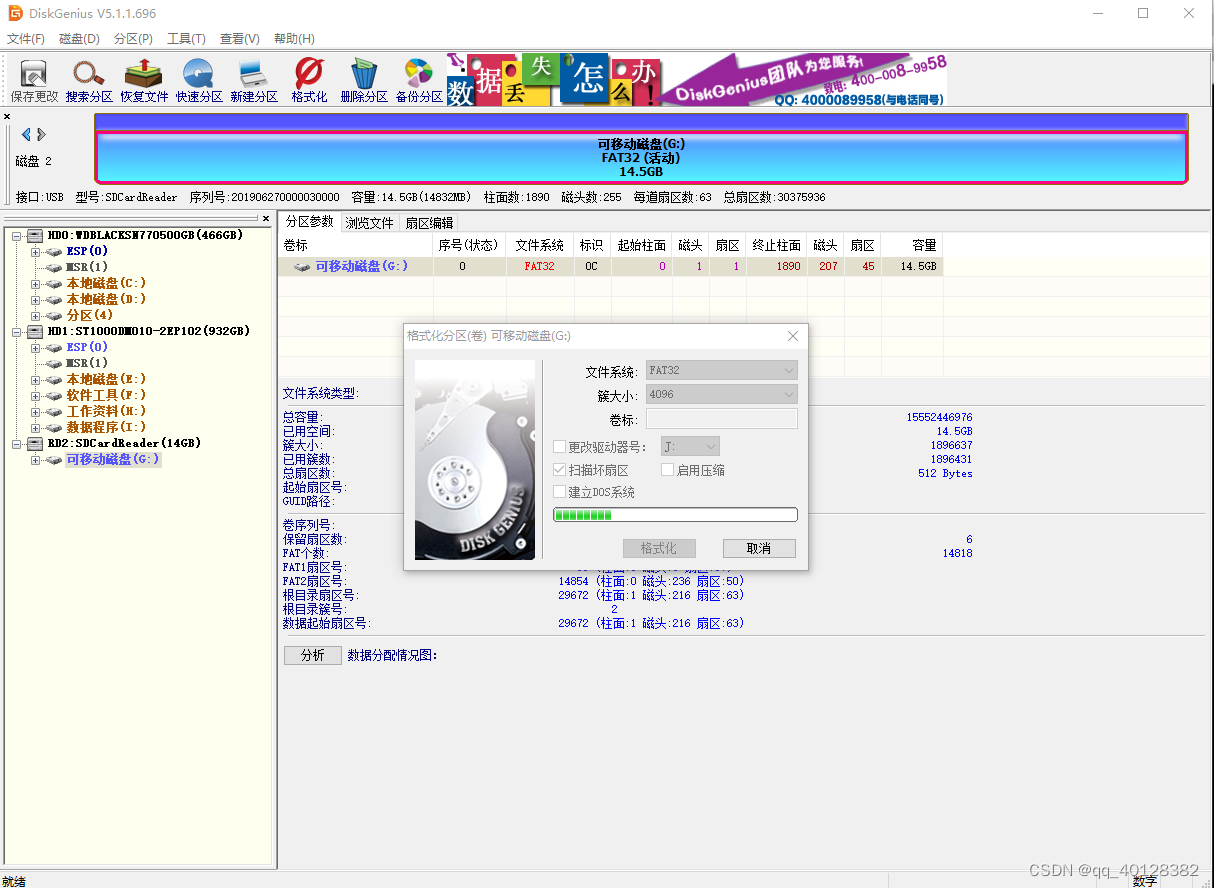Viewport: 1214px width, 888px height.
Task: Open the File System (文件系统) FAT32 dropdown
Action: tap(721, 370)
